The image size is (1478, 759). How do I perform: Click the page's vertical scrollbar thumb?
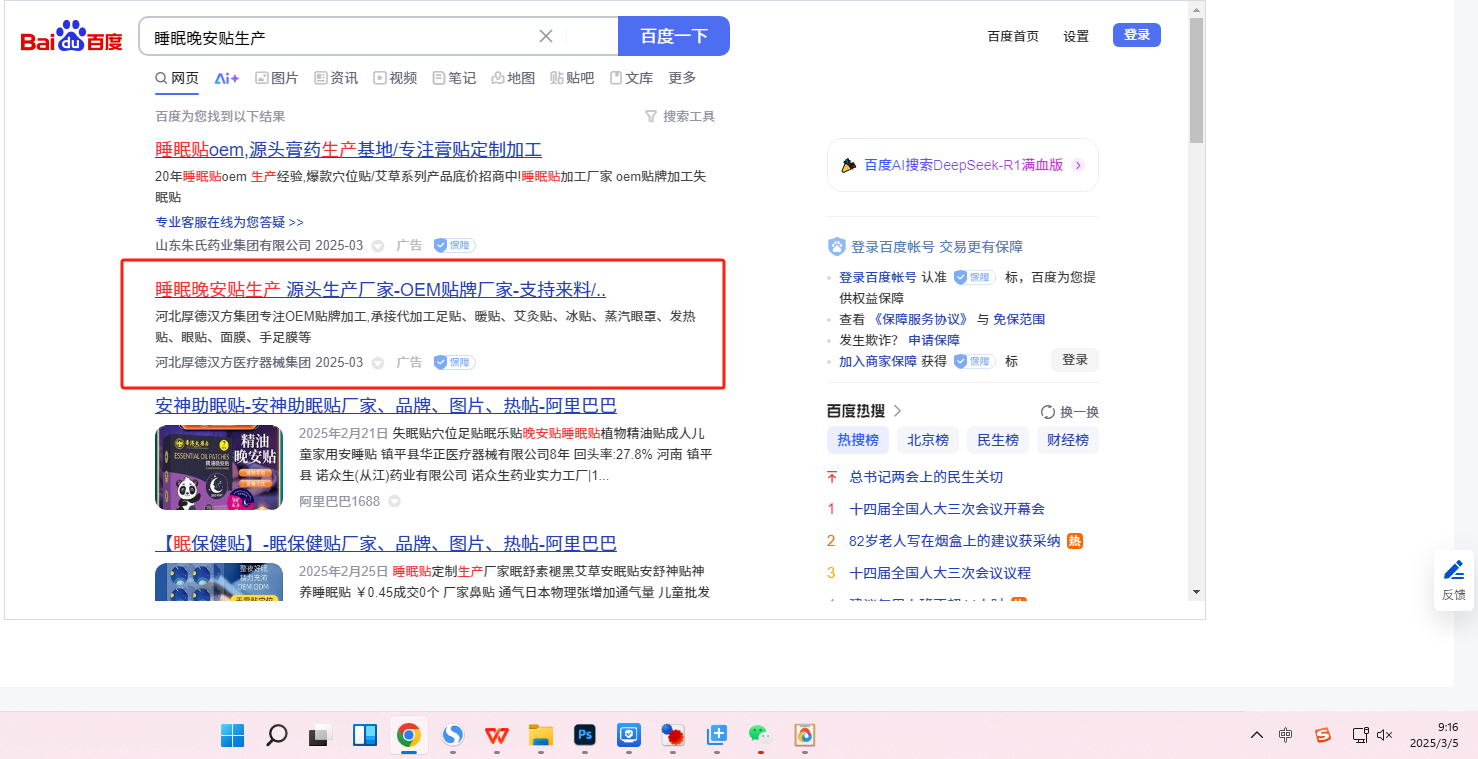[1196, 80]
